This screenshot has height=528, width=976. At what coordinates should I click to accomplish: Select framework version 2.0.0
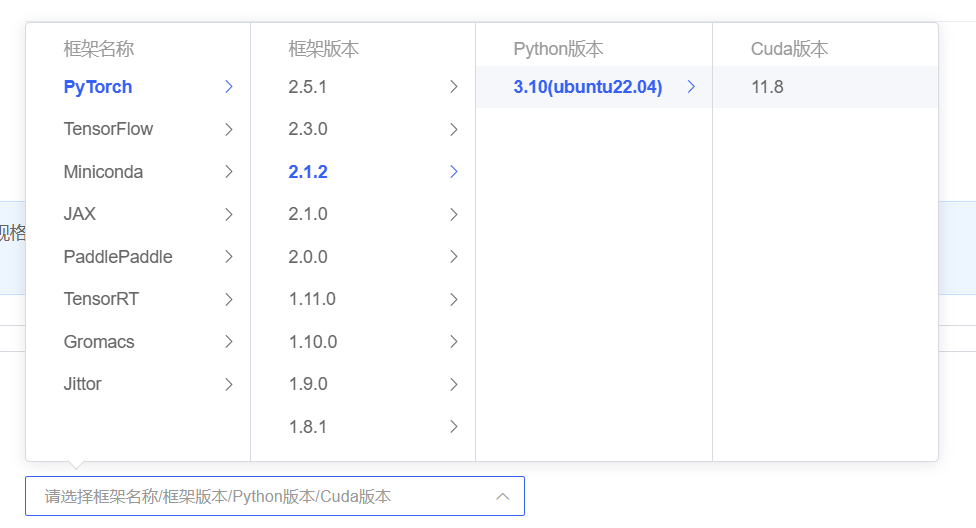[x=308, y=257]
